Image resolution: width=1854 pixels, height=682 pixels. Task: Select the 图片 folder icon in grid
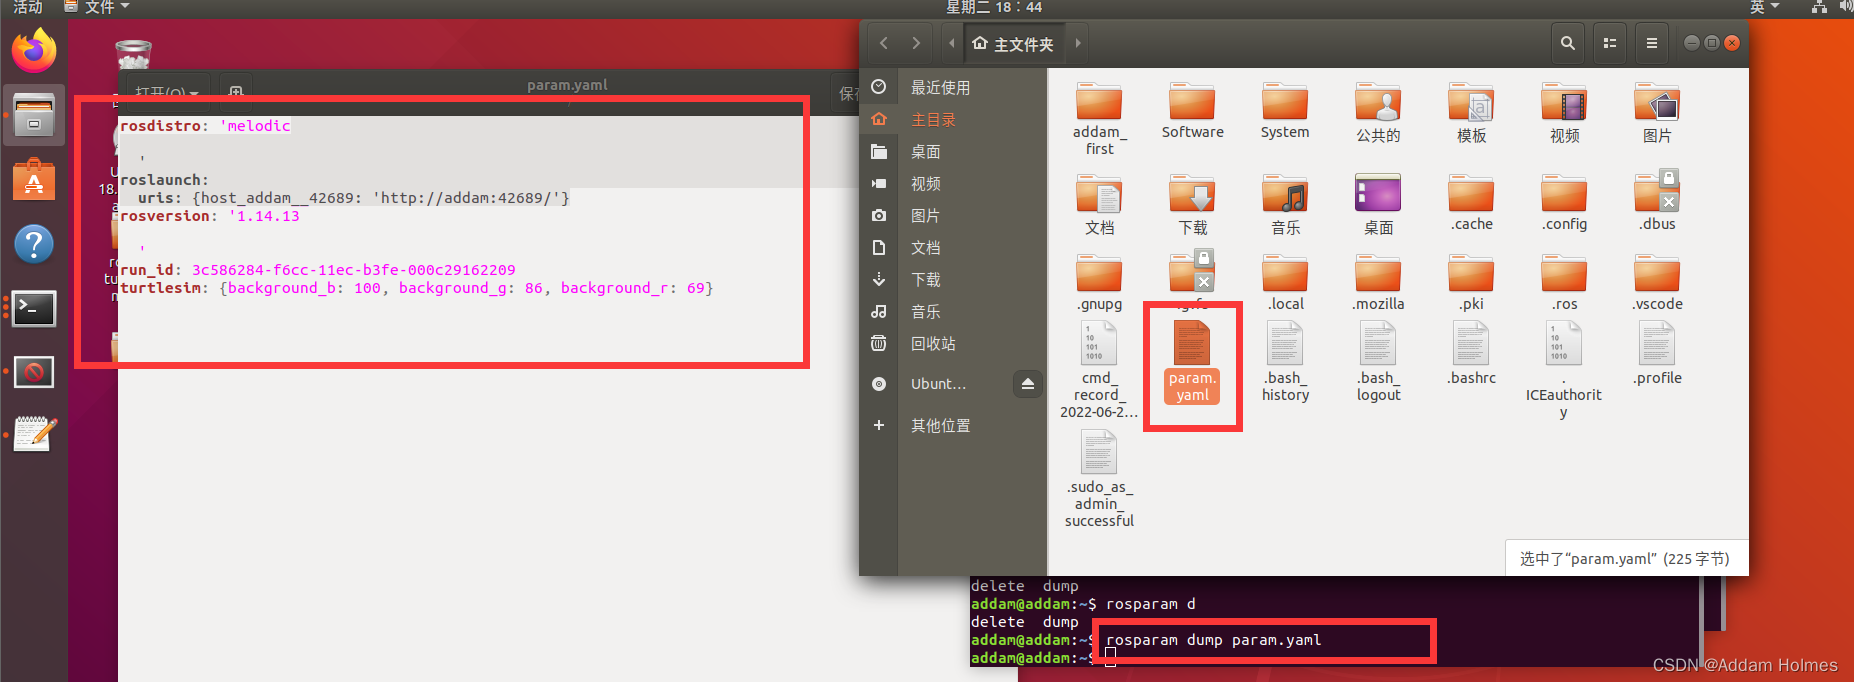pyautogui.click(x=1657, y=112)
